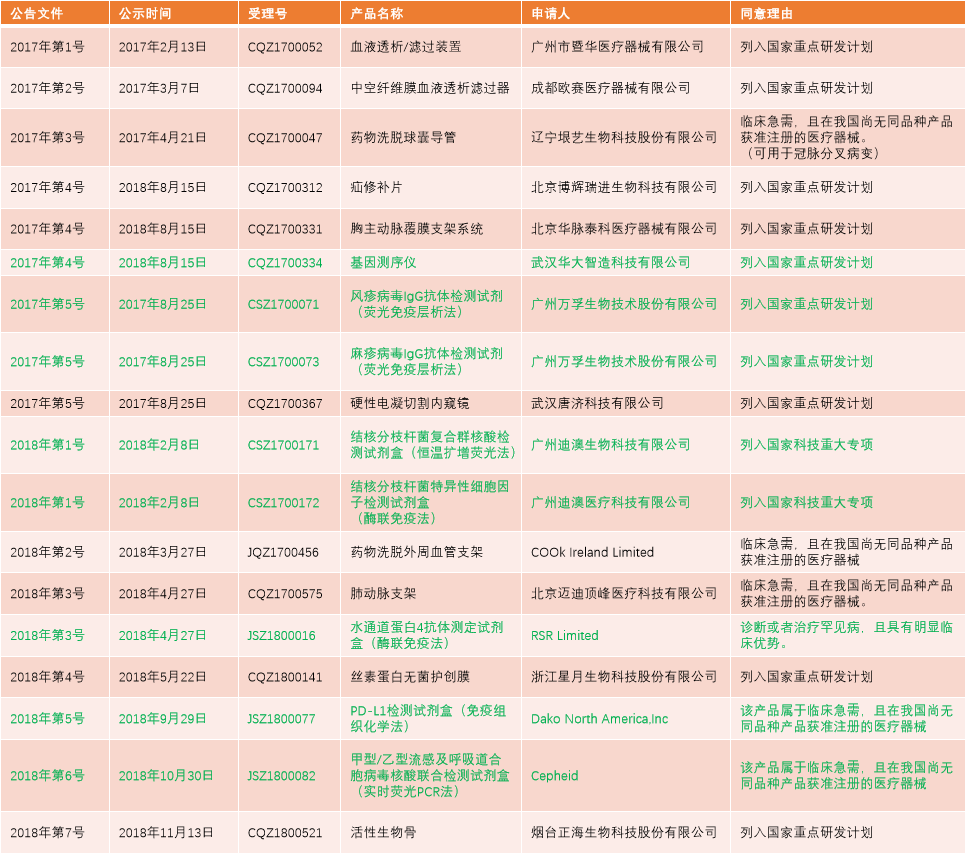Select product 药物洗脱外周血管支架
The image size is (967, 854).
pos(416,552)
